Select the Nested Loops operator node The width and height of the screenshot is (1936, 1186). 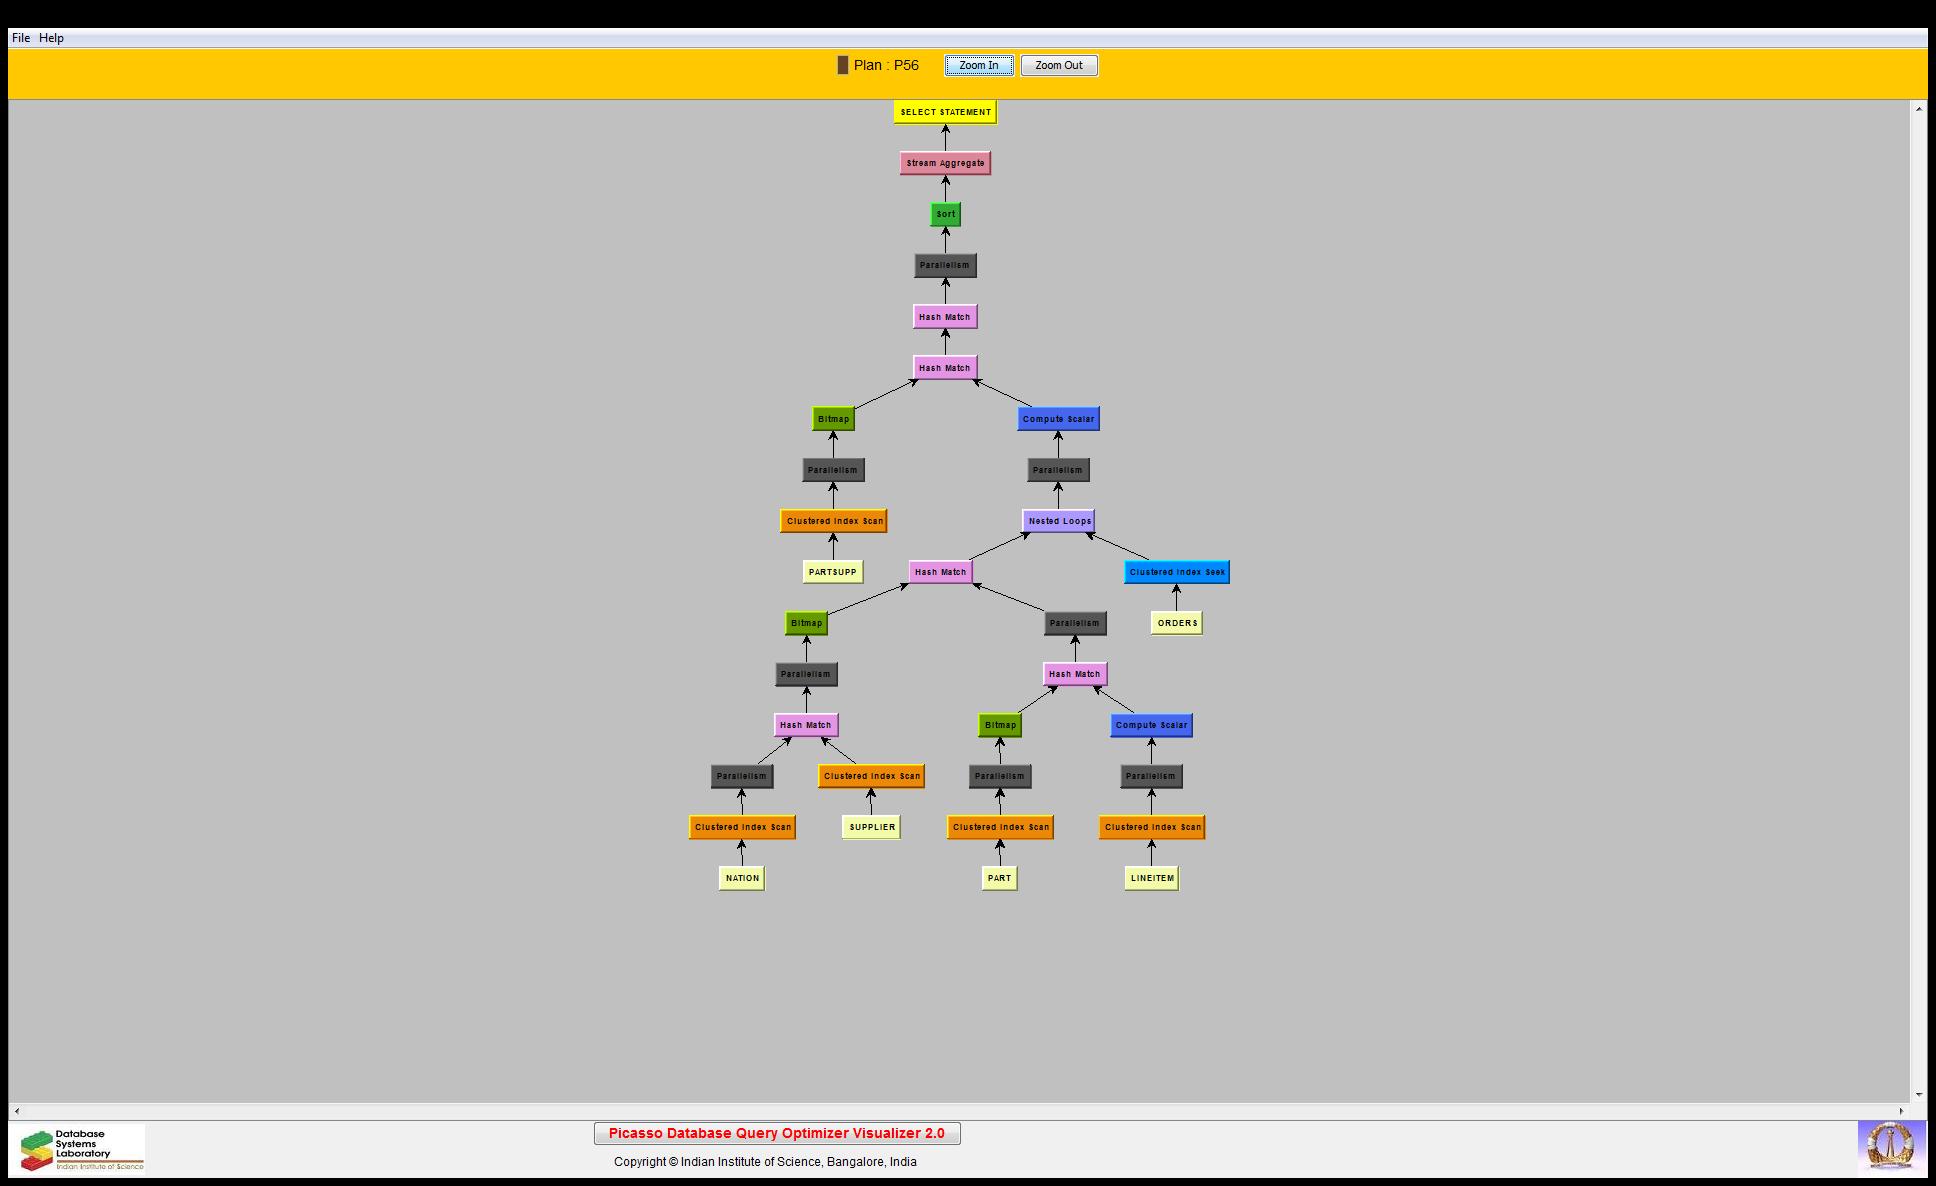tap(1059, 521)
